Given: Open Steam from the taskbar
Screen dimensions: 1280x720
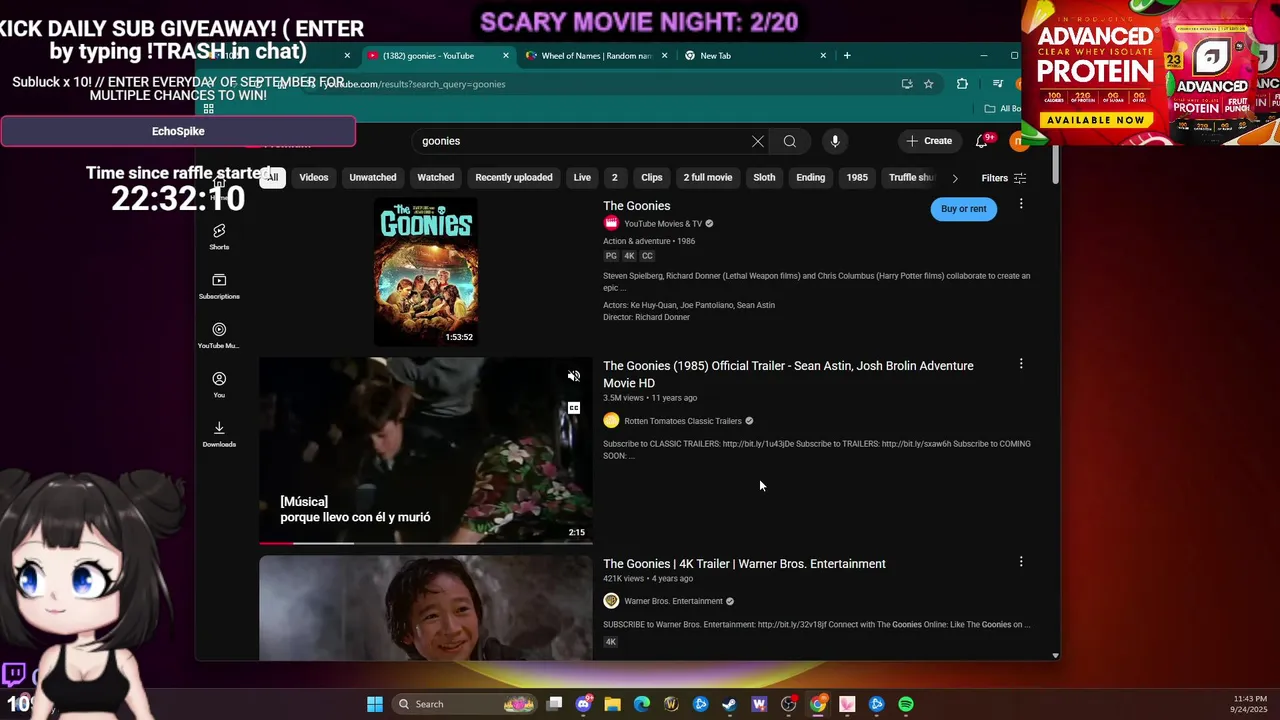Looking at the screenshot, I should pyautogui.click(x=730, y=704).
